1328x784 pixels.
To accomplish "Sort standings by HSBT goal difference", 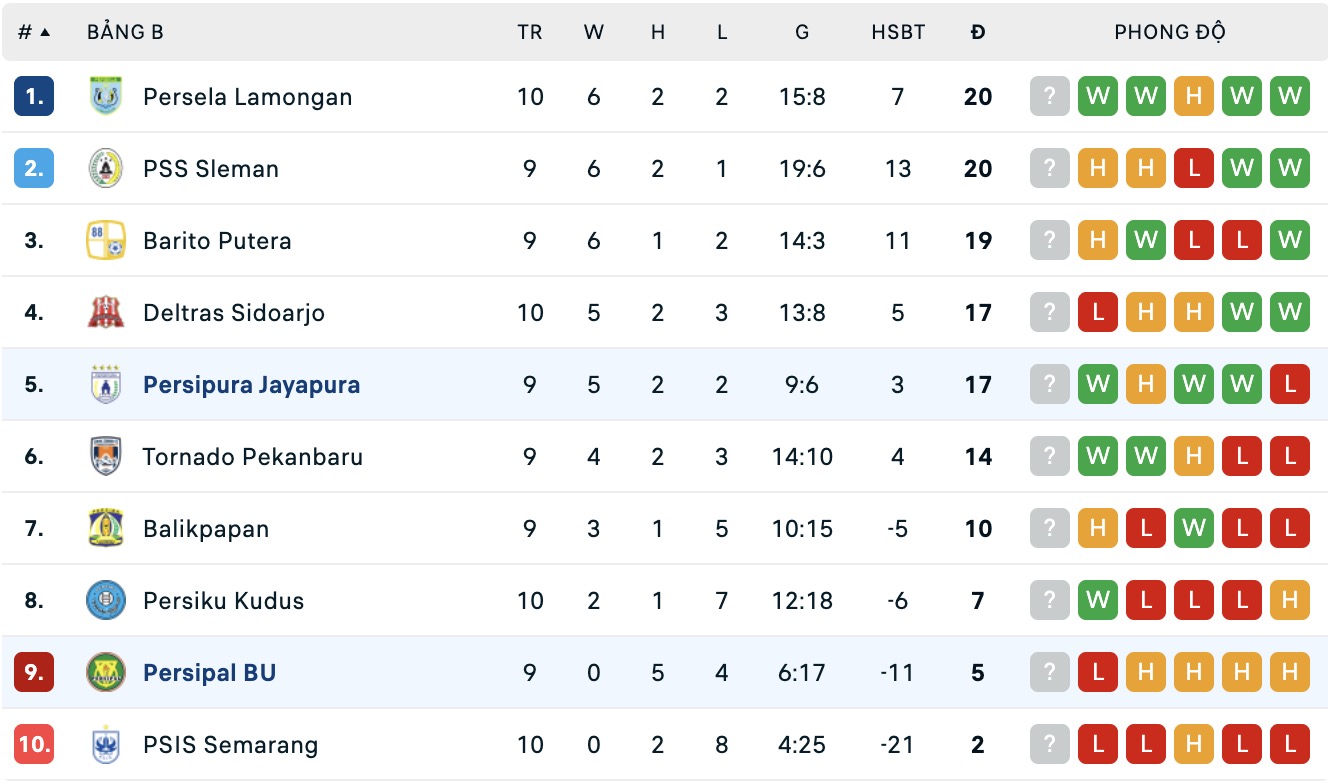I will click(898, 32).
